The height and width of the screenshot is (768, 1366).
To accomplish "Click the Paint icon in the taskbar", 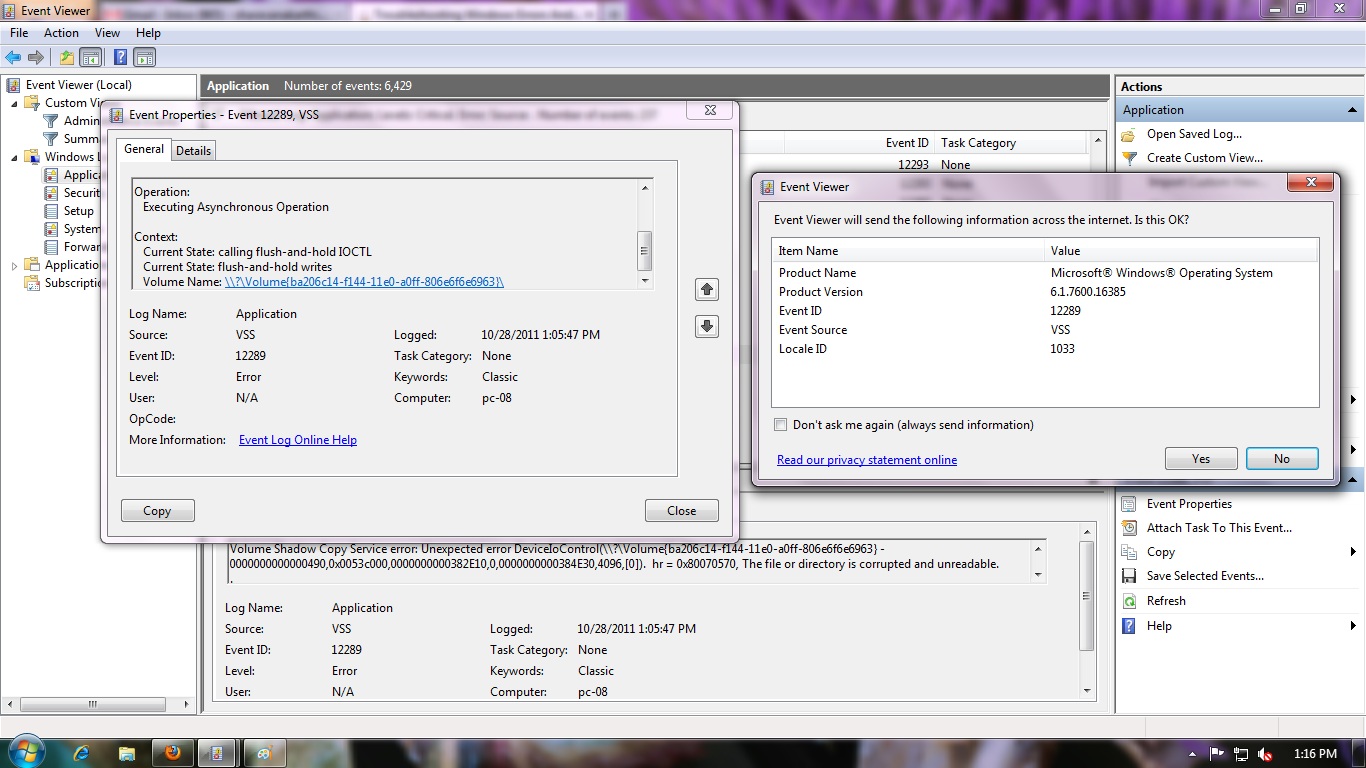I will coord(263,753).
